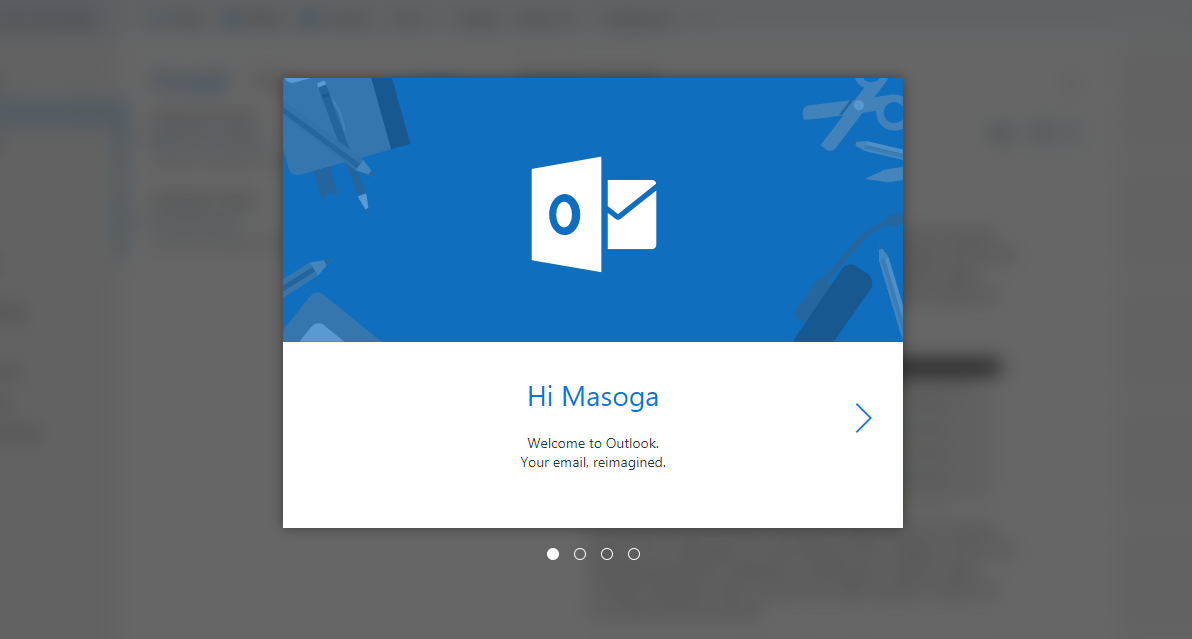1192x639 pixels.
Task: Jump to the second welcome page dot
Action: pyautogui.click(x=580, y=554)
